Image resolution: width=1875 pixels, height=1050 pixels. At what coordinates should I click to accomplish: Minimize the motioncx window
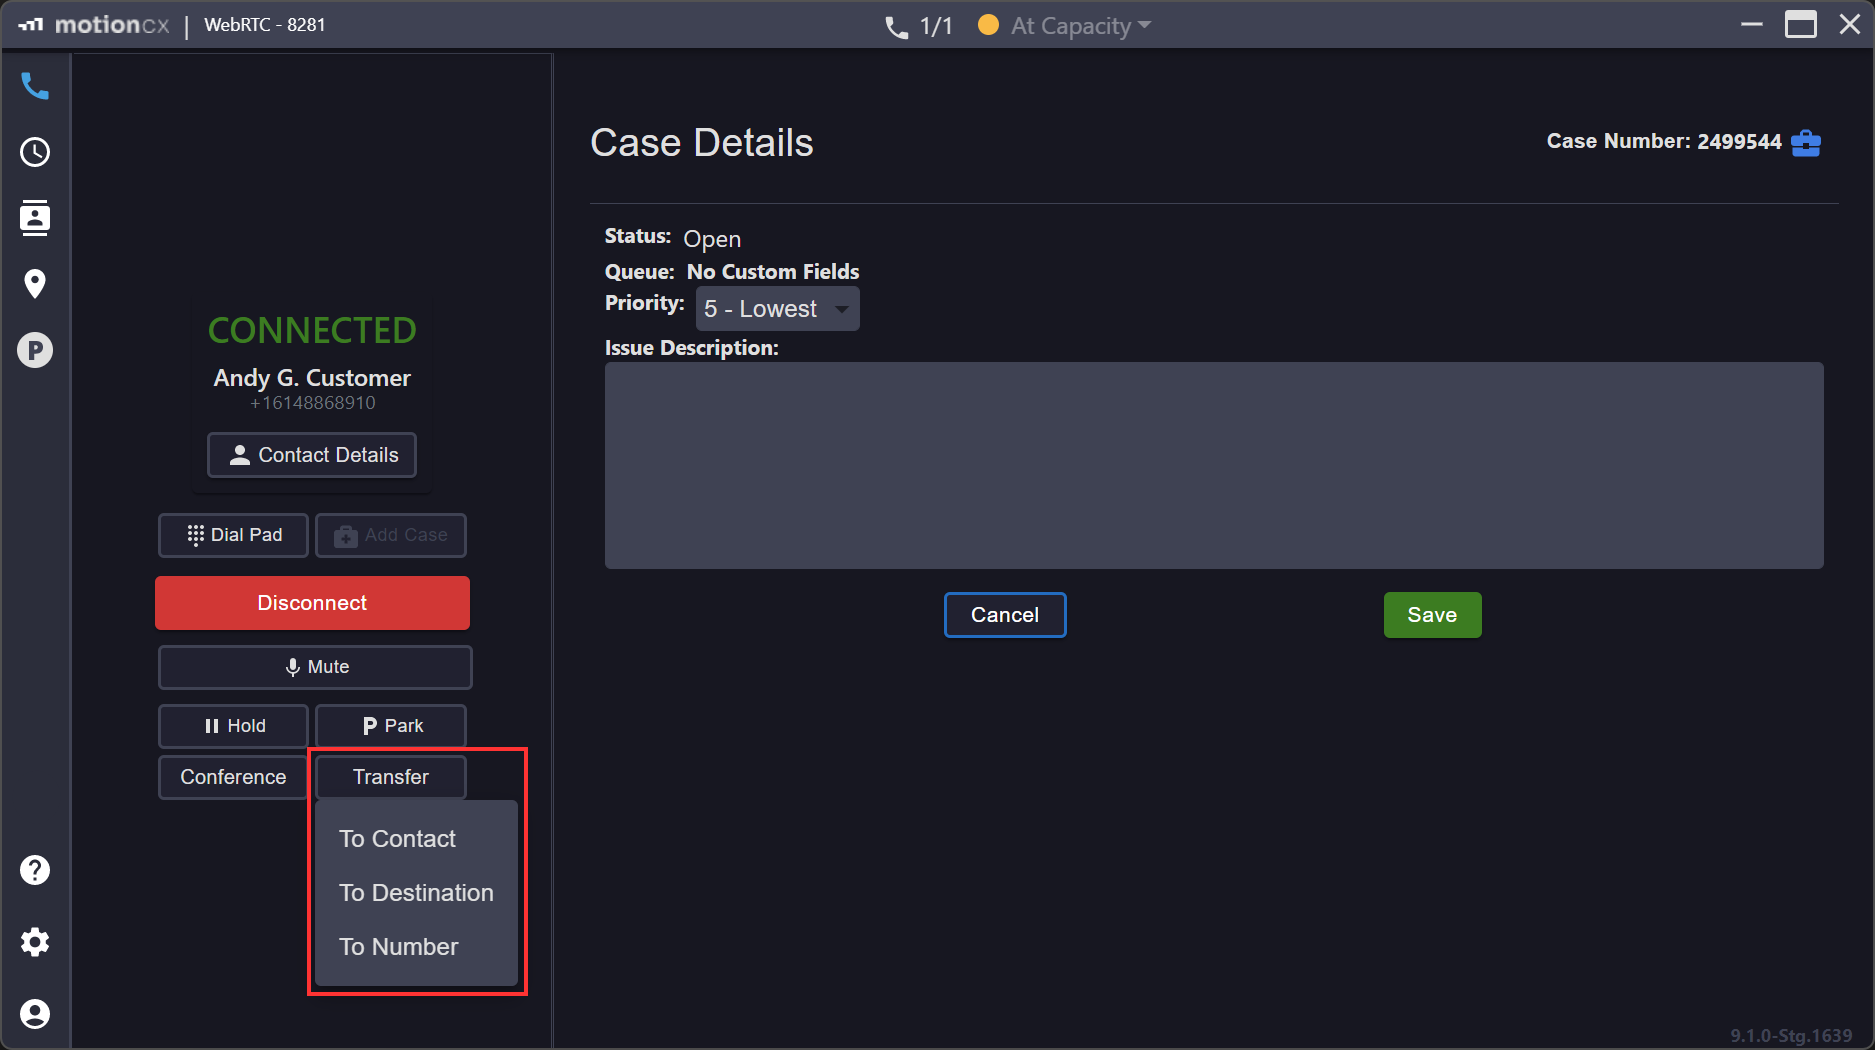[x=1752, y=24]
